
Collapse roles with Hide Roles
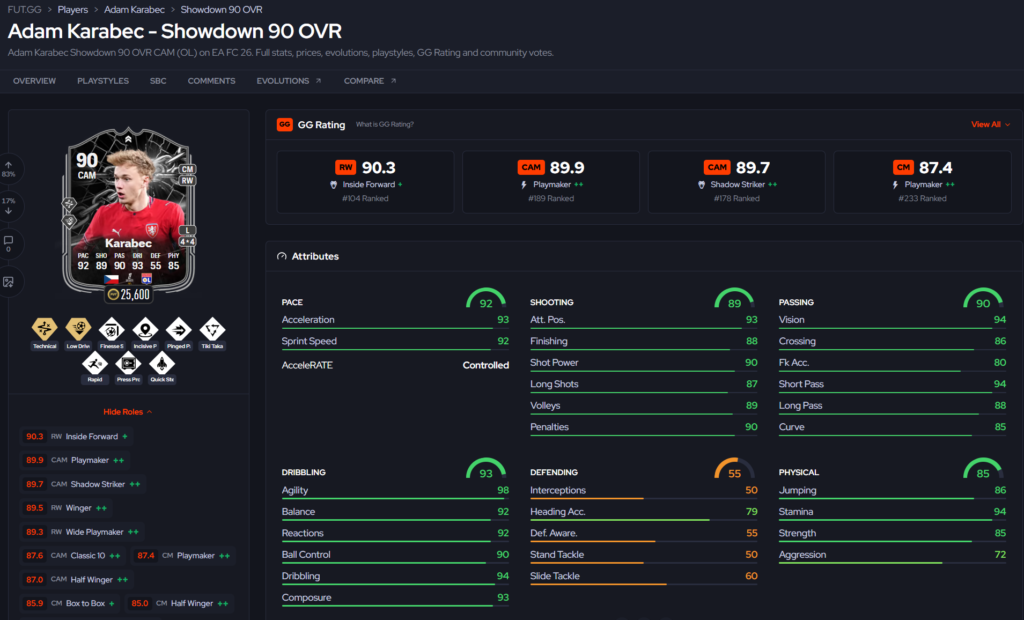[128, 412]
